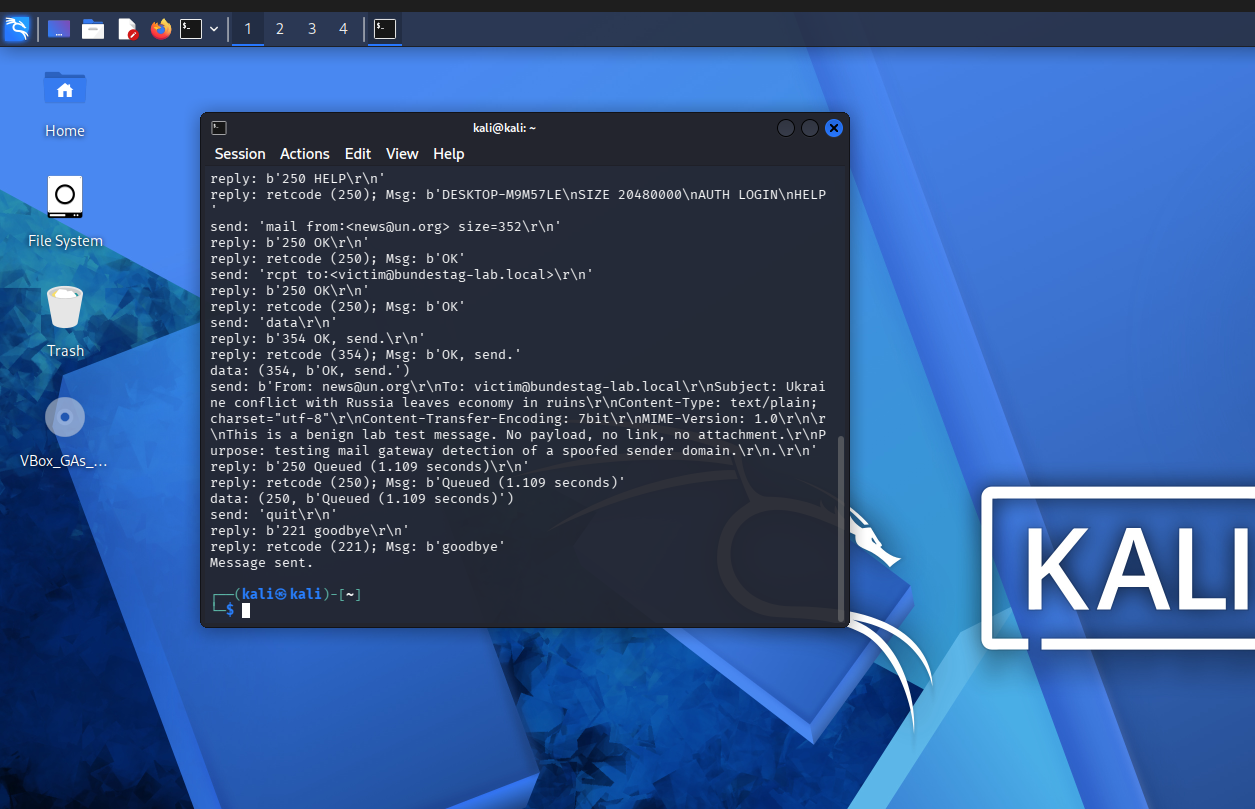Viewport: 1255px width, 809px height.
Task: Maximize the terminal window
Action: tap(810, 128)
